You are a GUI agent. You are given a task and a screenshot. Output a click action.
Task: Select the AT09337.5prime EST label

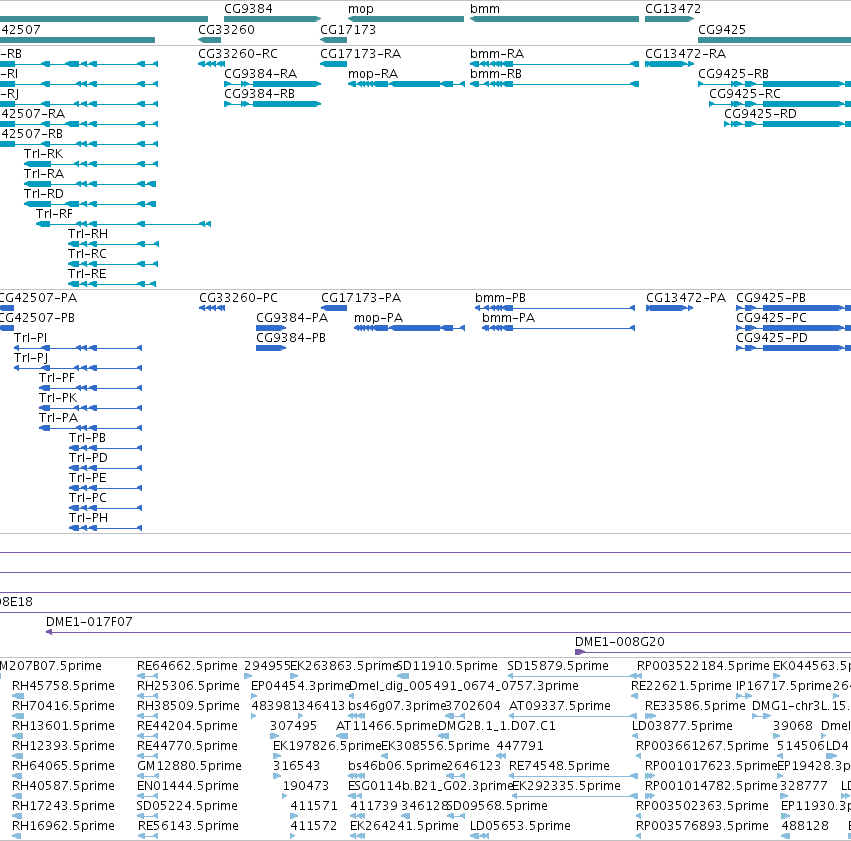point(560,706)
